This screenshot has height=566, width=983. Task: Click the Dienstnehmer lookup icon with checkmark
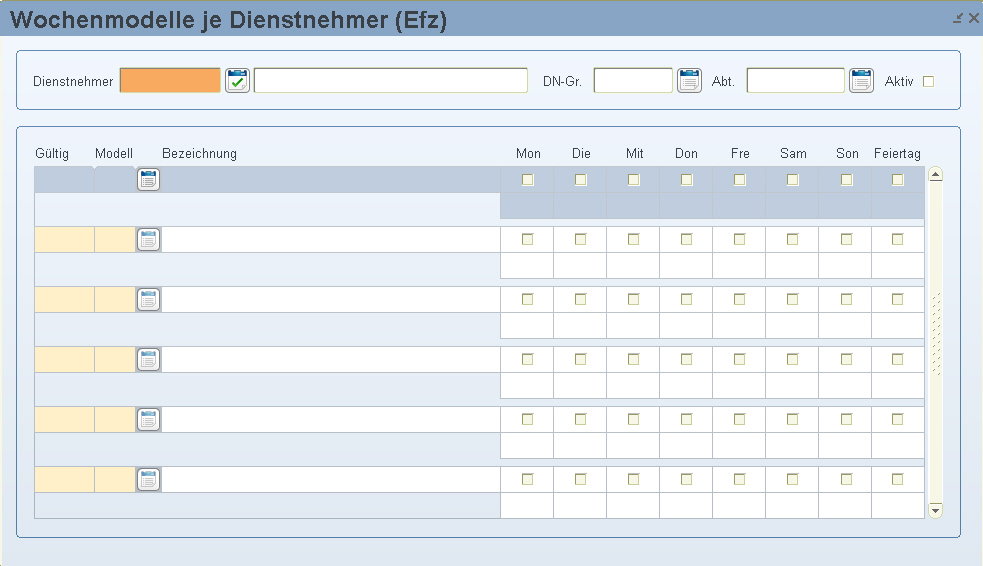tap(237, 81)
